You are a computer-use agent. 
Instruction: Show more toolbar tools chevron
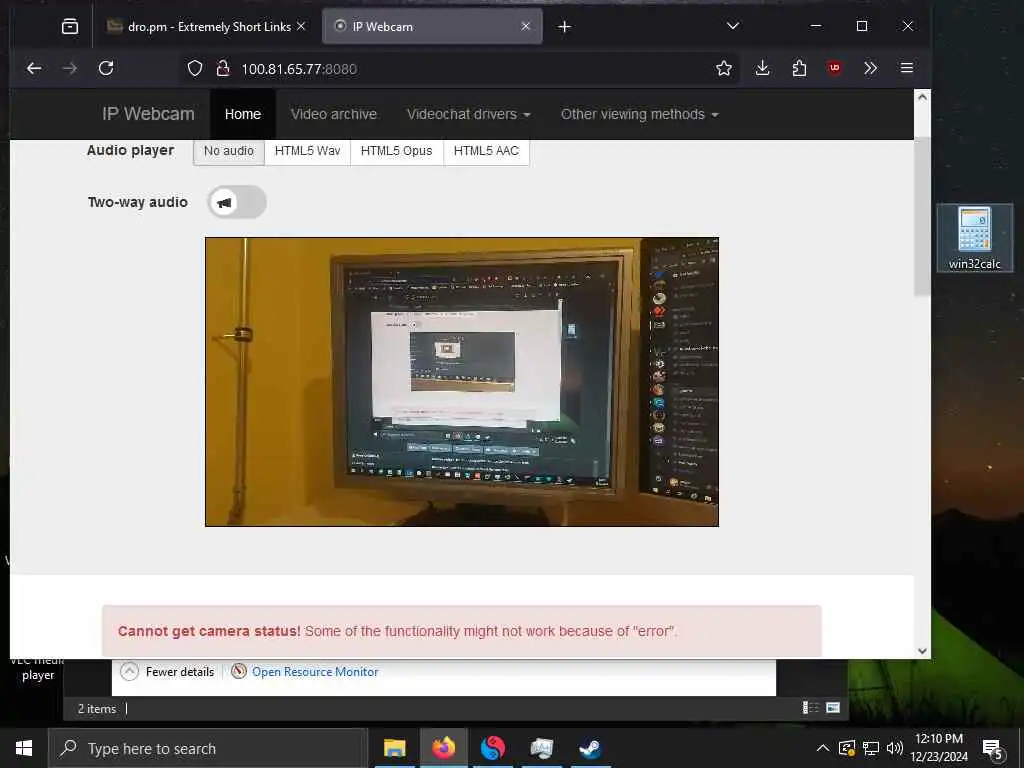coord(871,68)
